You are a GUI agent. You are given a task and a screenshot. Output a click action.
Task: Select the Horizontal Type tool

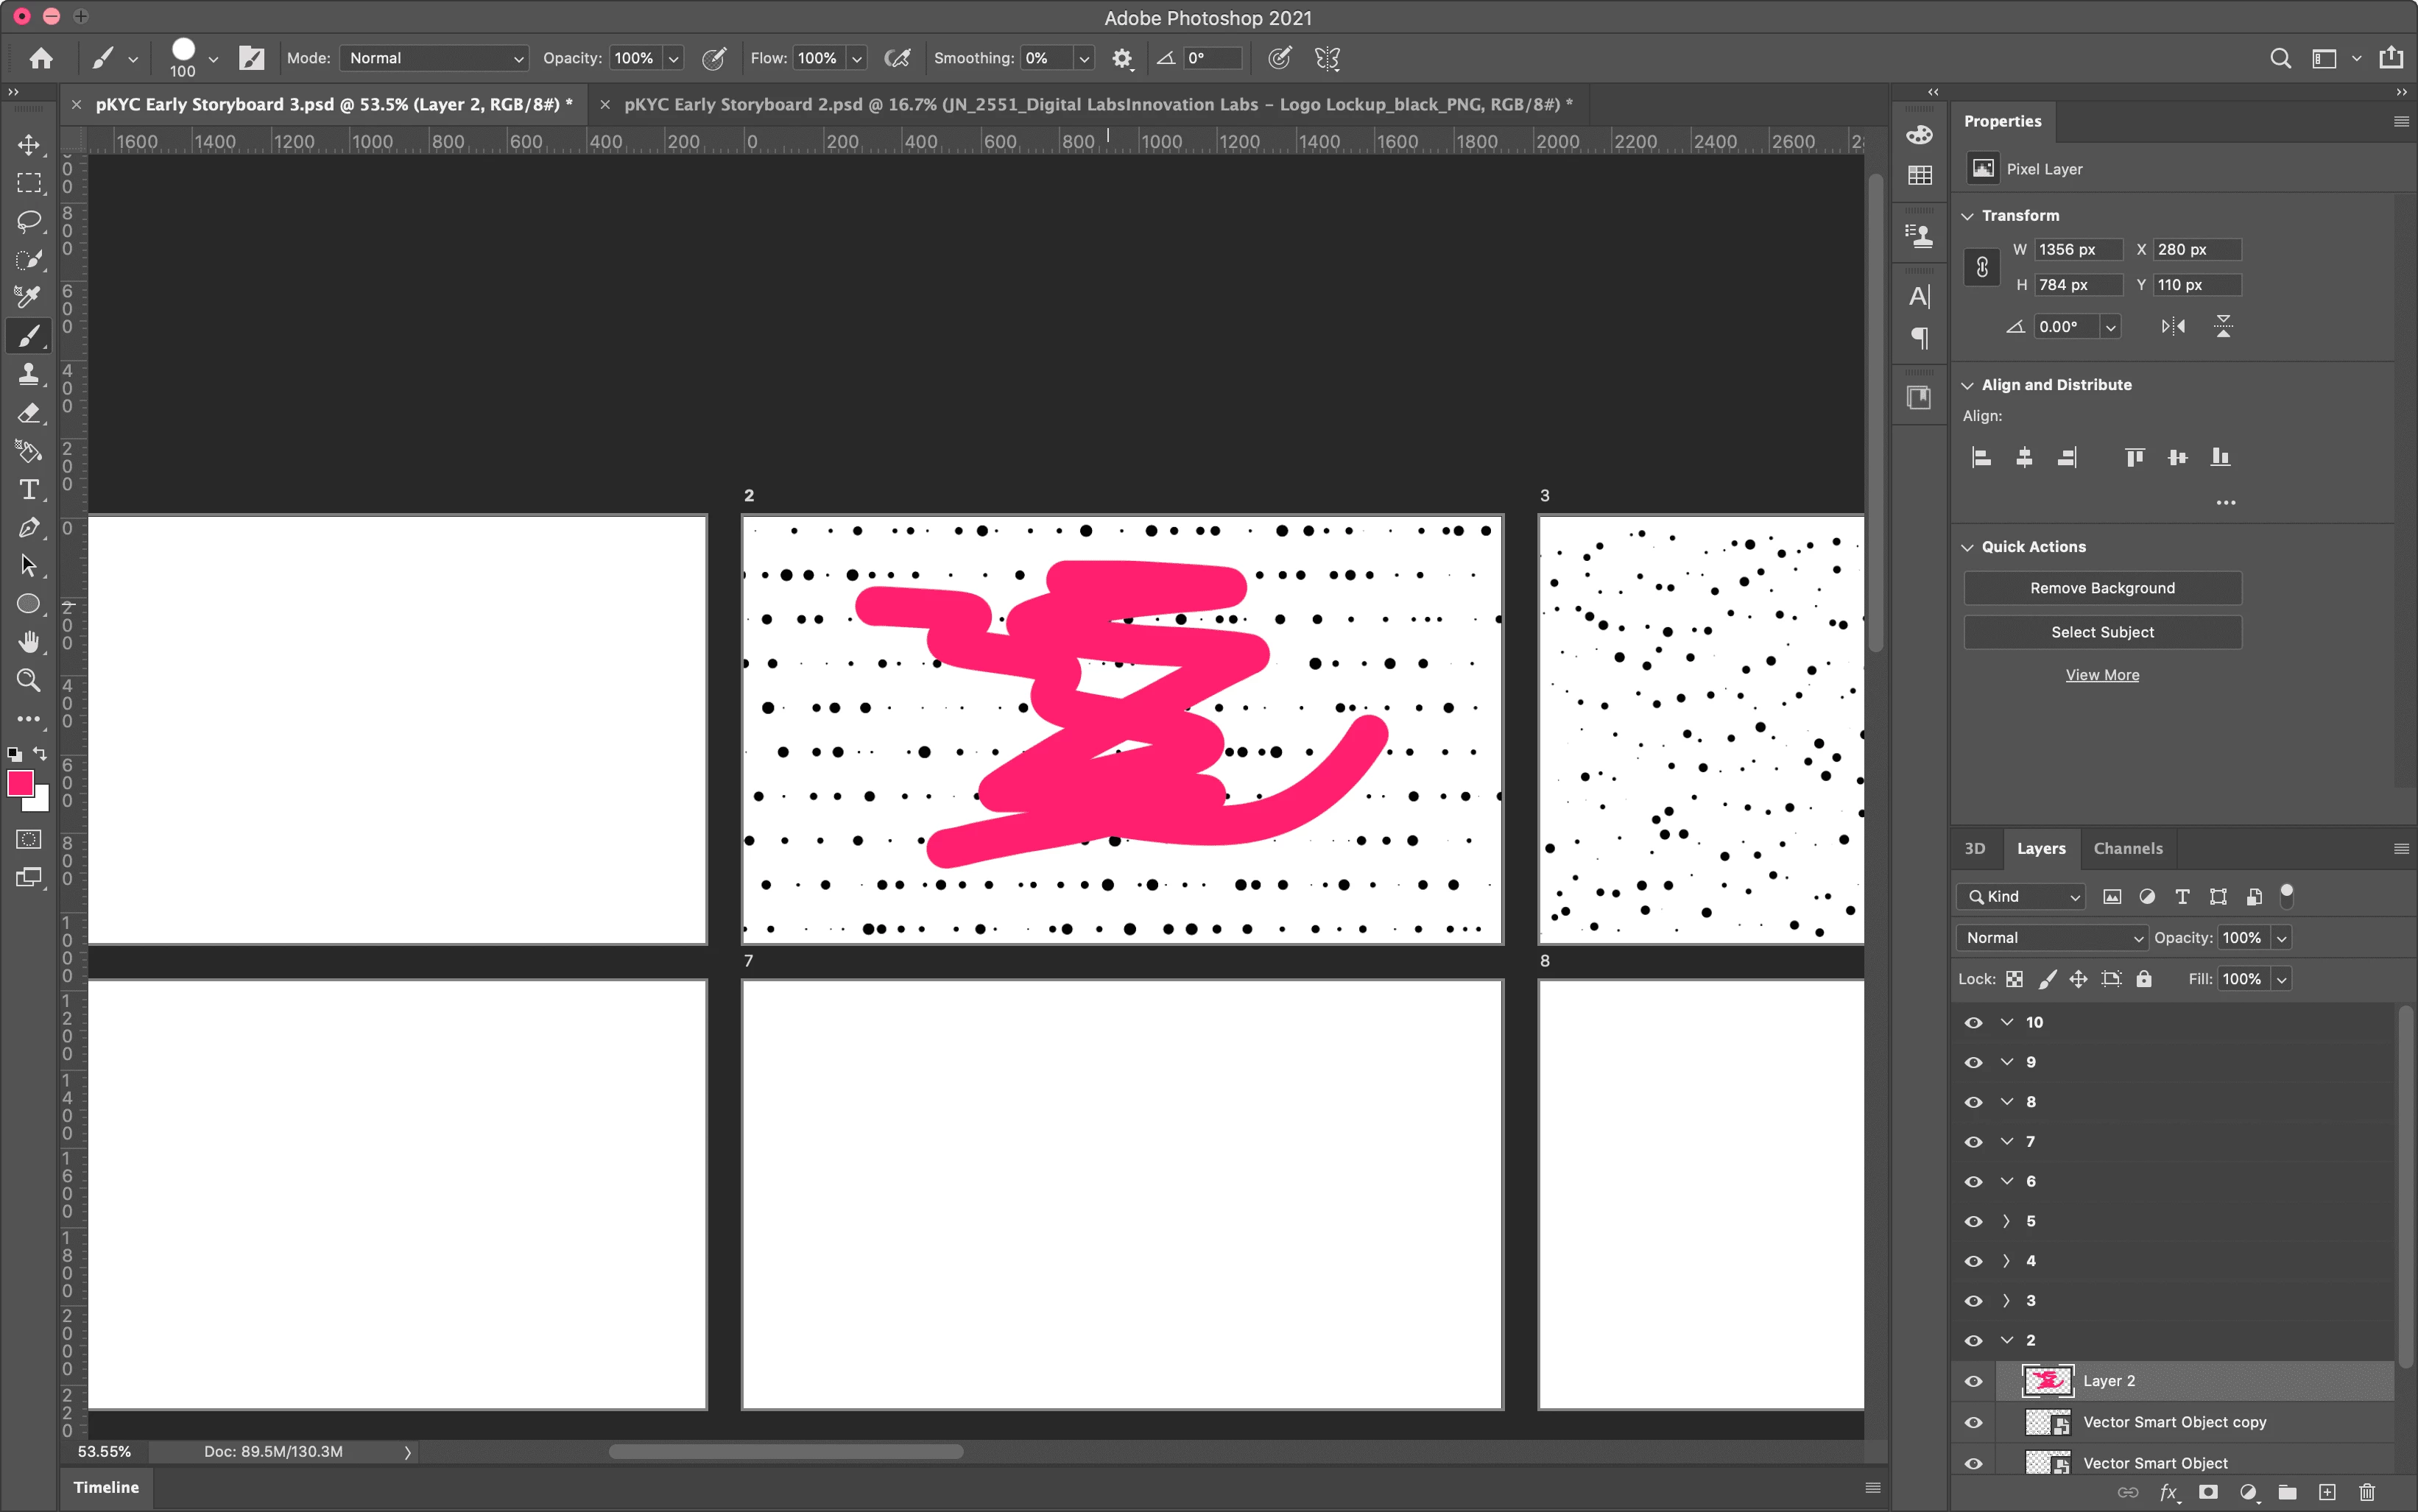29,490
